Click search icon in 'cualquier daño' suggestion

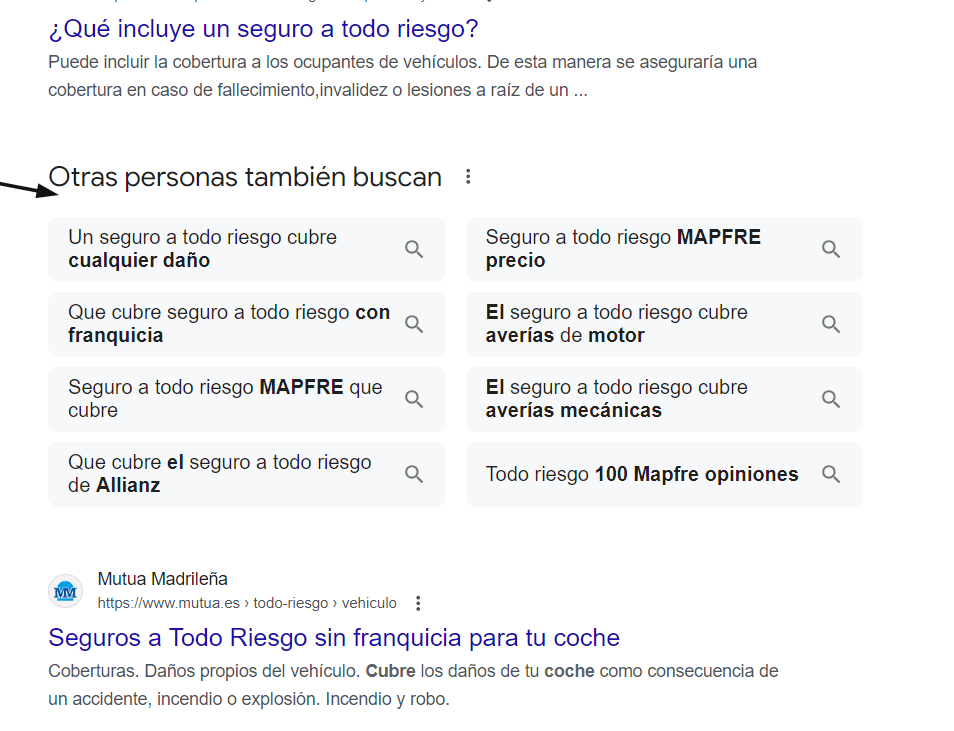(414, 249)
